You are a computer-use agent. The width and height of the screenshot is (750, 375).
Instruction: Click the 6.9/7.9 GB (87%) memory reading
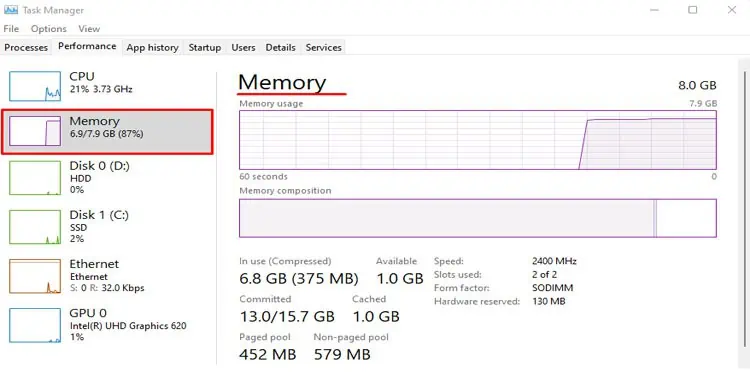point(106,134)
